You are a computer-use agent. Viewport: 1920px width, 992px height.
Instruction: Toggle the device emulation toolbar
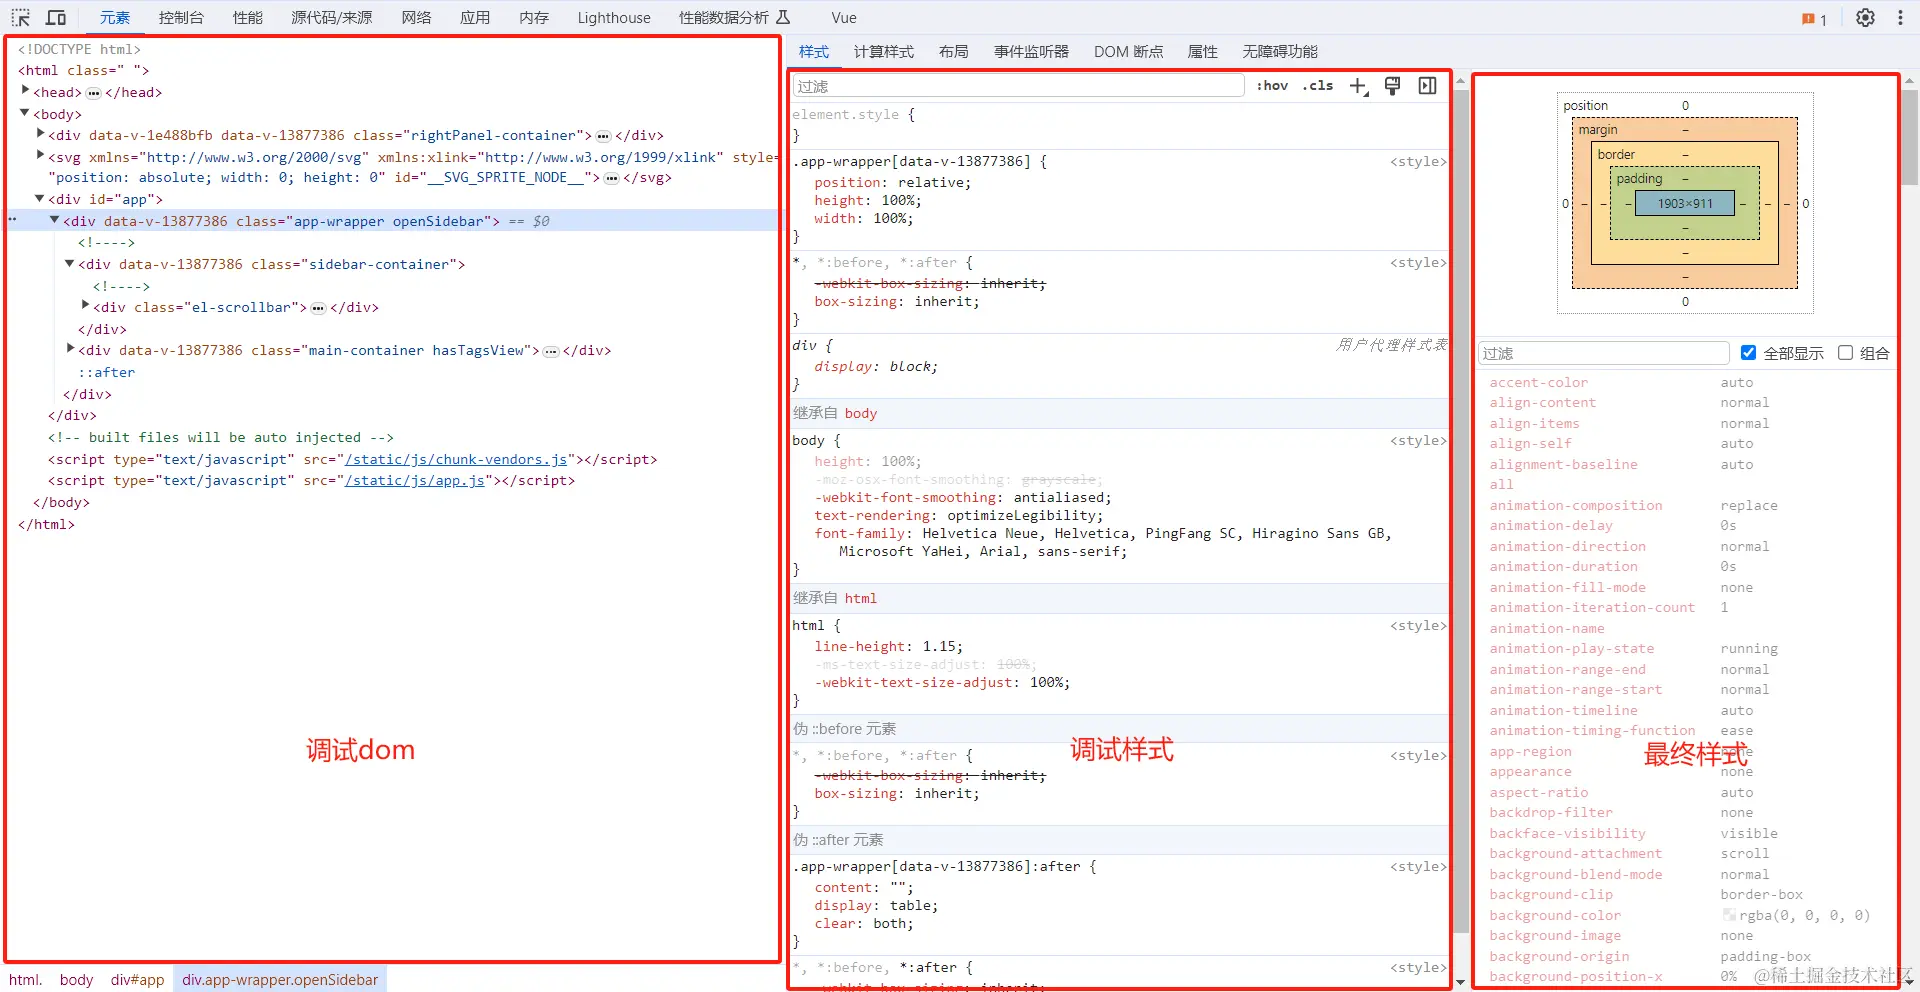(x=56, y=17)
